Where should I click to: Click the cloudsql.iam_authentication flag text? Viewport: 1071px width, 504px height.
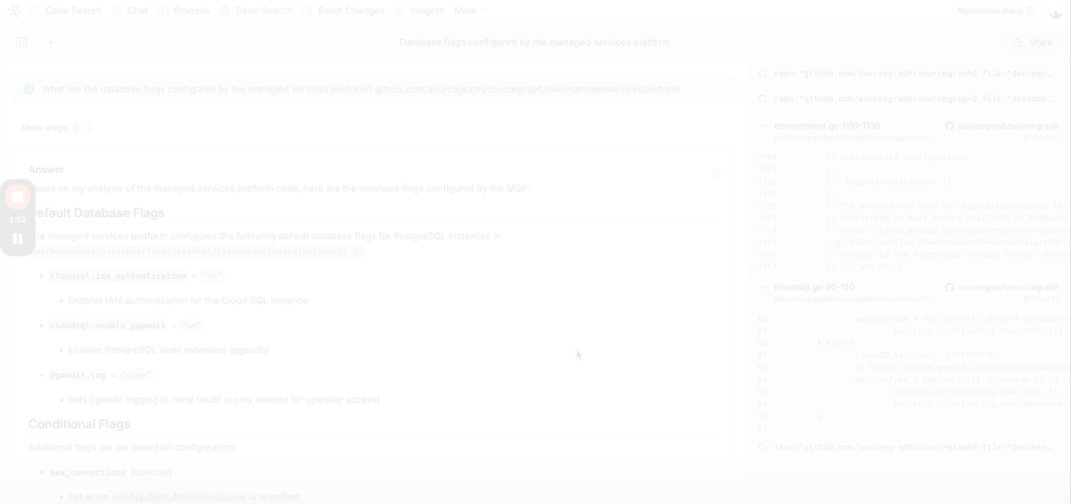click(x=117, y=277)
